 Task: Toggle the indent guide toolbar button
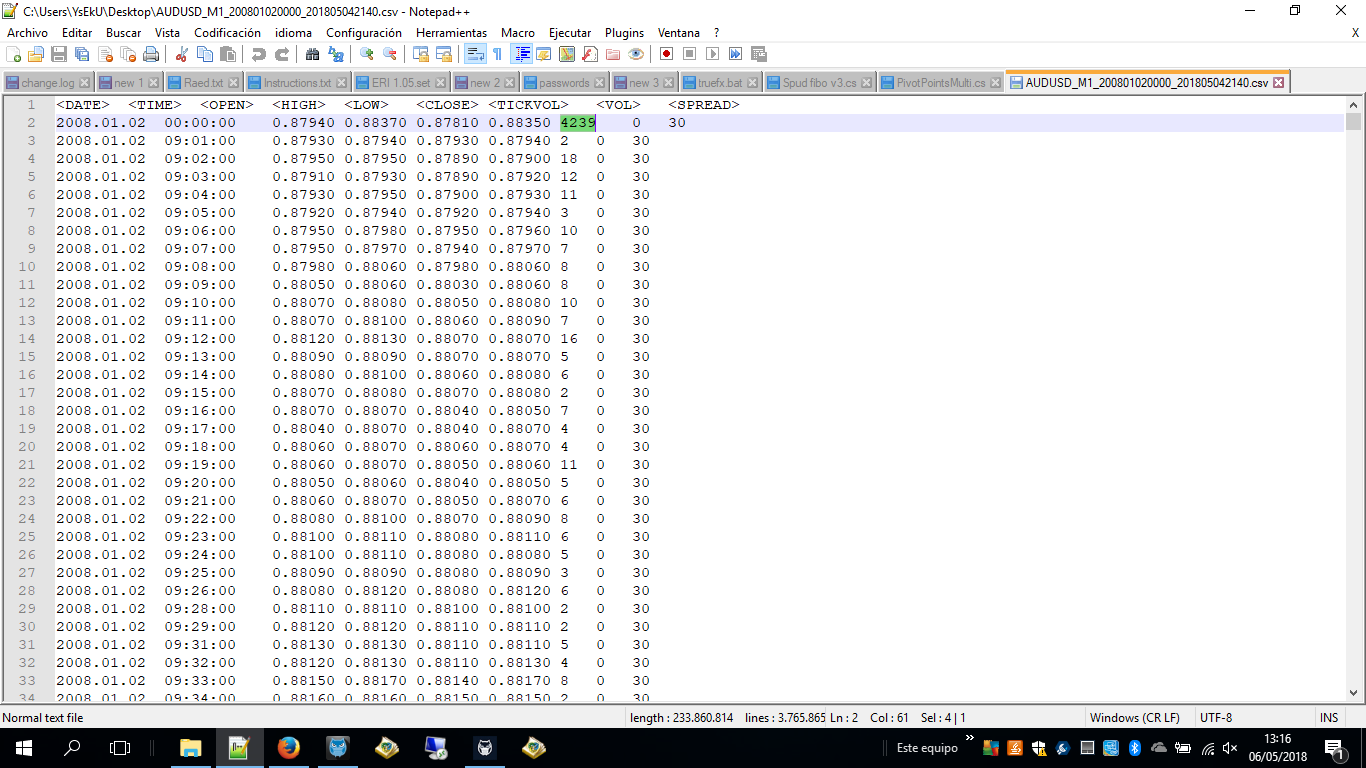(521, 54)
